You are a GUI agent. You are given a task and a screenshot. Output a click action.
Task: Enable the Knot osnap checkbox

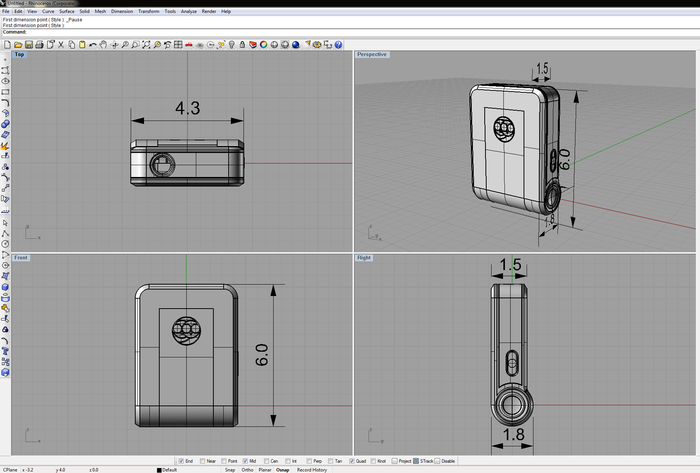[373, 461]
